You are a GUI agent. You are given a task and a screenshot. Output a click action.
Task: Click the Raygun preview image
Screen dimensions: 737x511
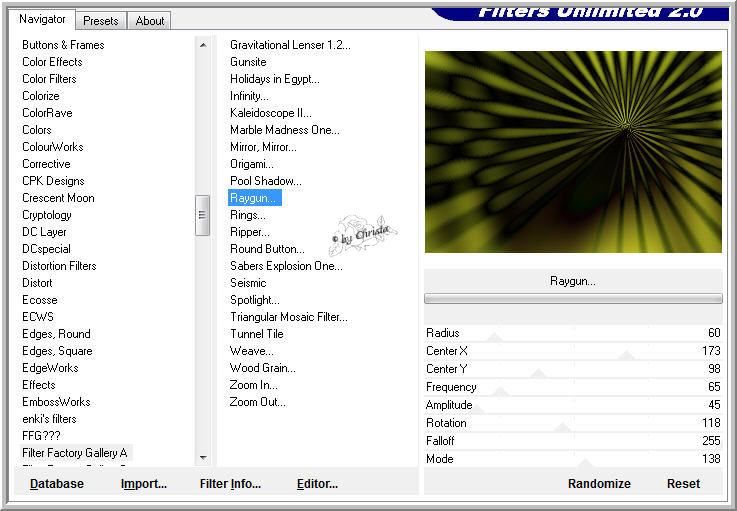[573, 151]
